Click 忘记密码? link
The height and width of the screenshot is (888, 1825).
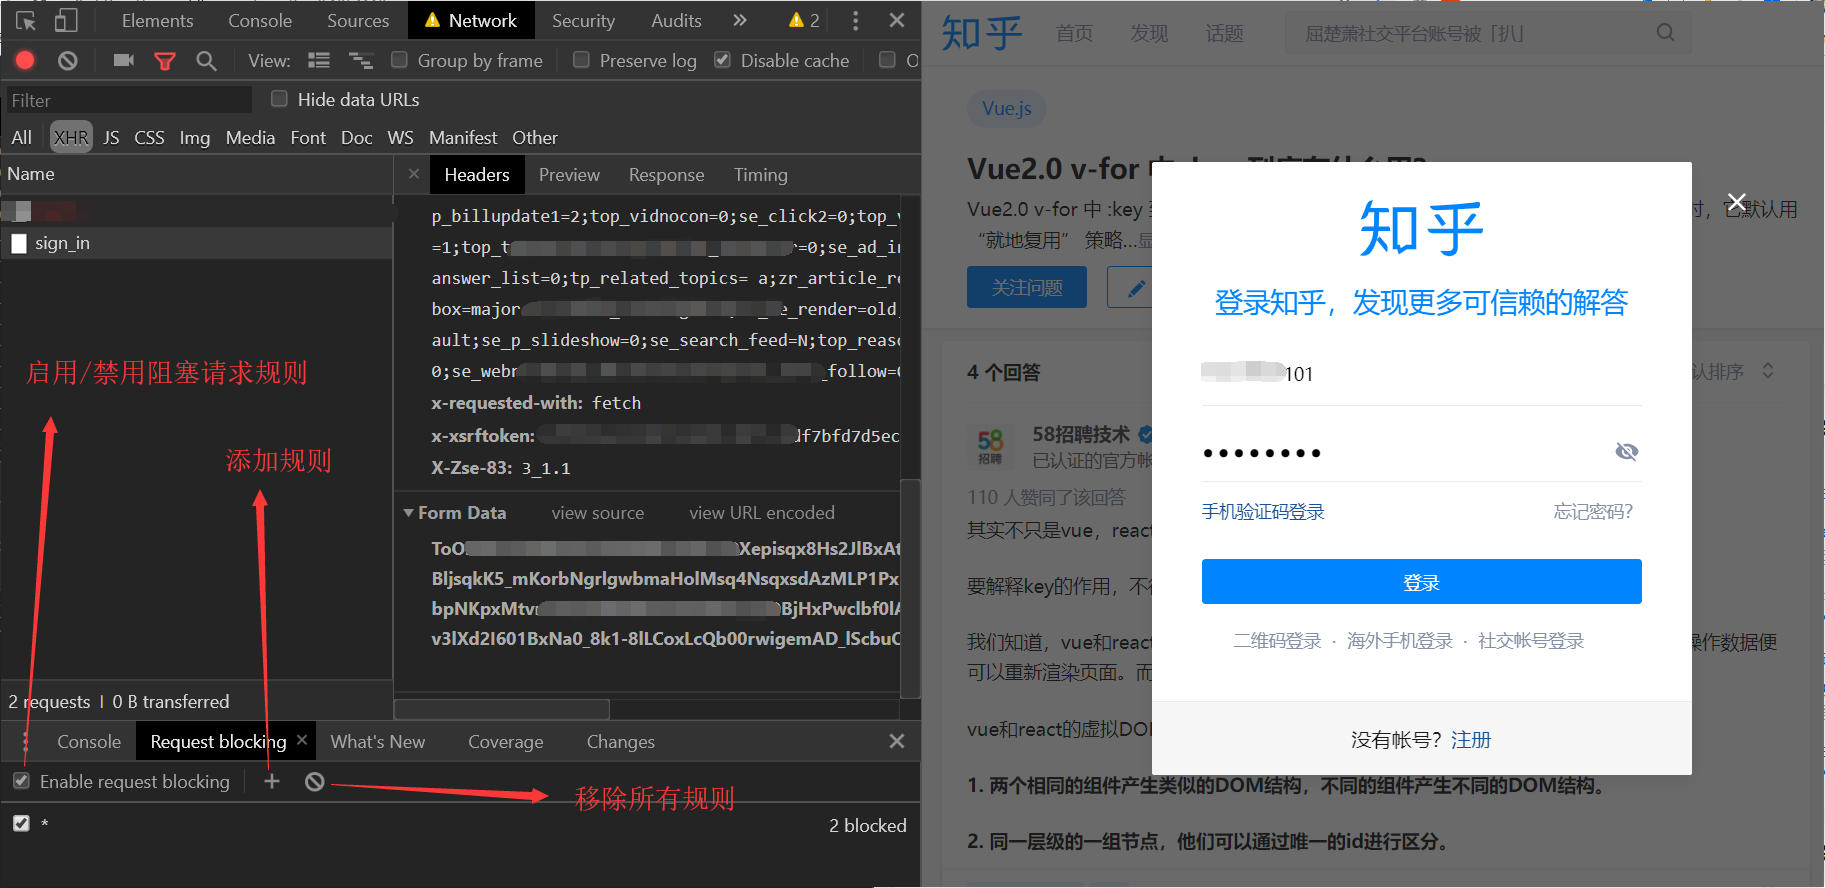(x=1593, y=511)
